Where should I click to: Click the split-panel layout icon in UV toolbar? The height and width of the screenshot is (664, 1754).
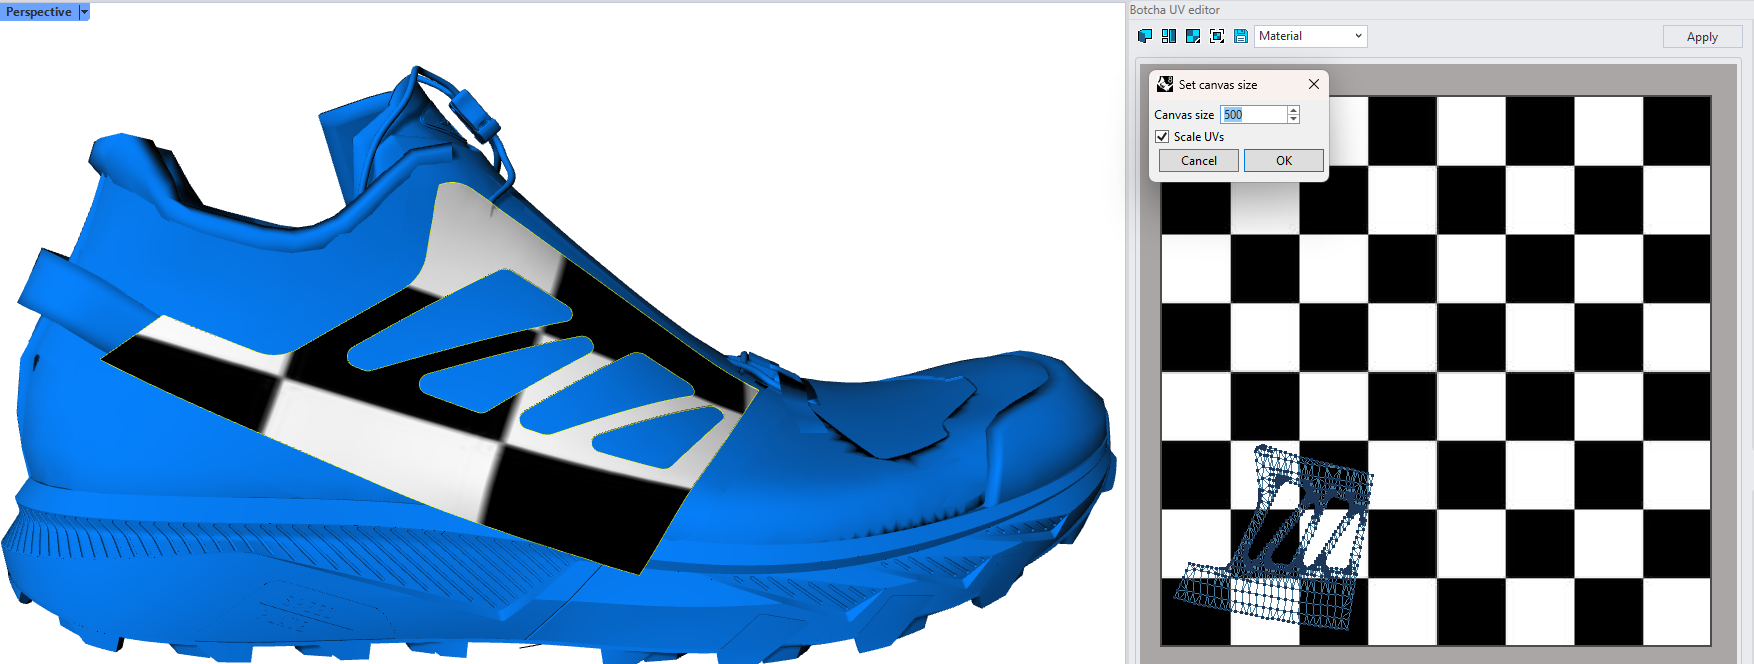[1169, 36]
